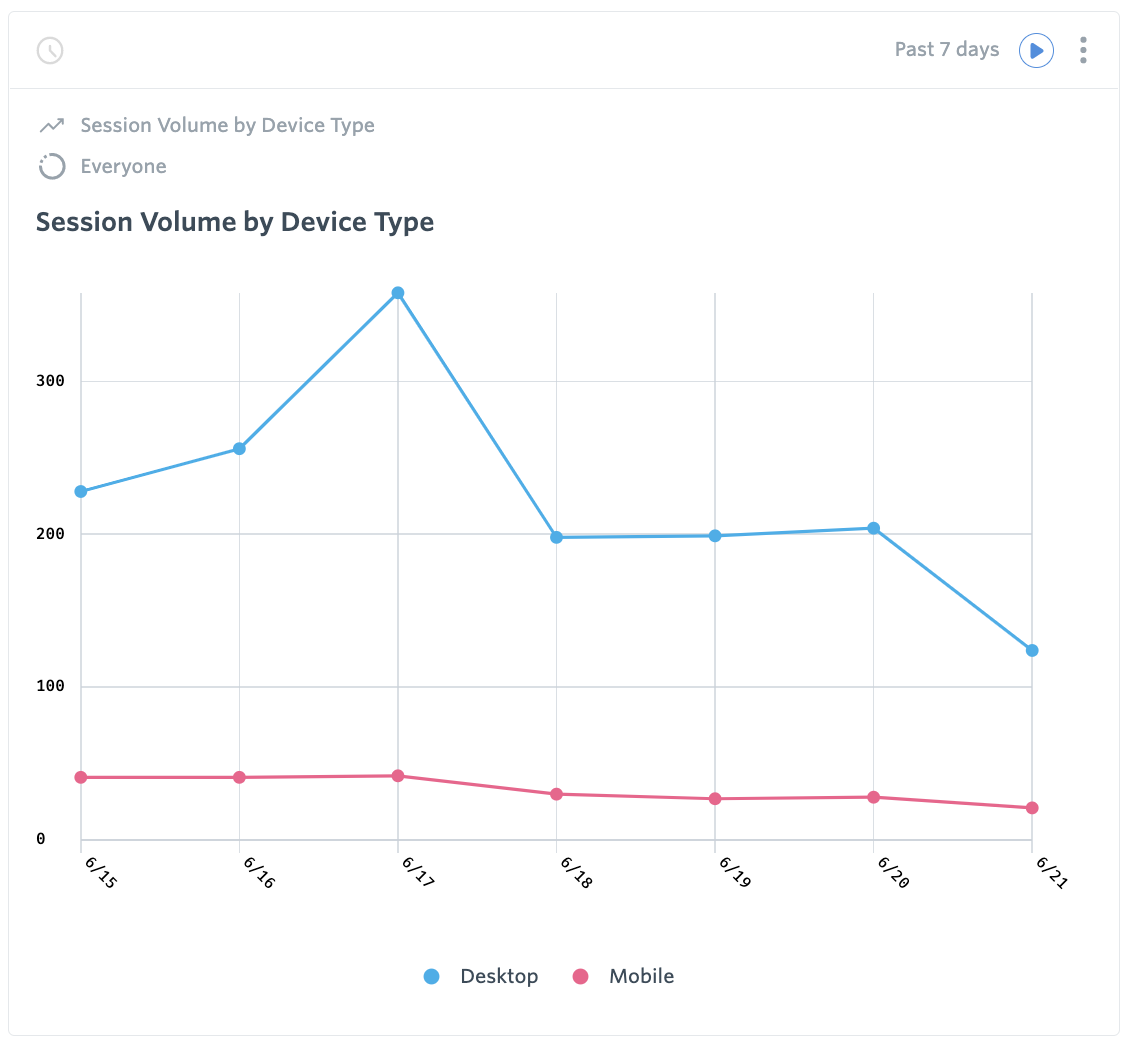Click the Desktop legend color dot
Image resolution: width=1132 pixels, height=1050 pixels.
(430, 976)
